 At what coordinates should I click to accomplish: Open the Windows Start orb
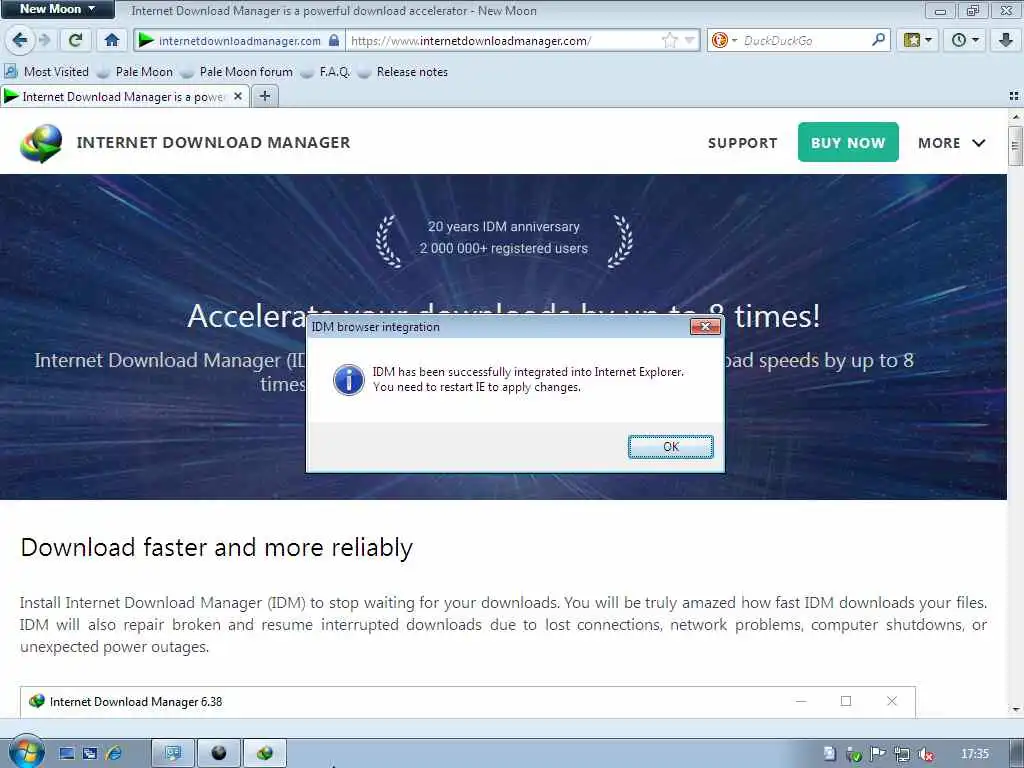click(26, 752)
